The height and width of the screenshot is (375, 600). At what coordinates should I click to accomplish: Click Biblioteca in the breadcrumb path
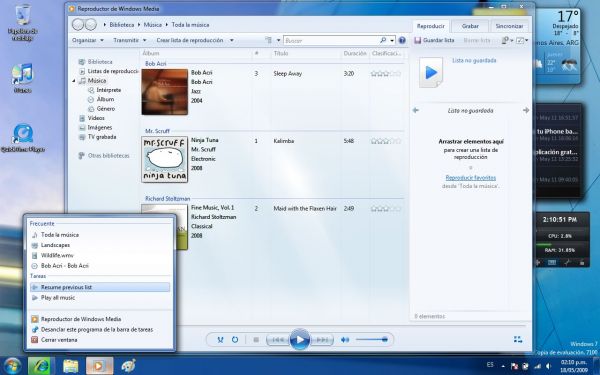(122, 24)
